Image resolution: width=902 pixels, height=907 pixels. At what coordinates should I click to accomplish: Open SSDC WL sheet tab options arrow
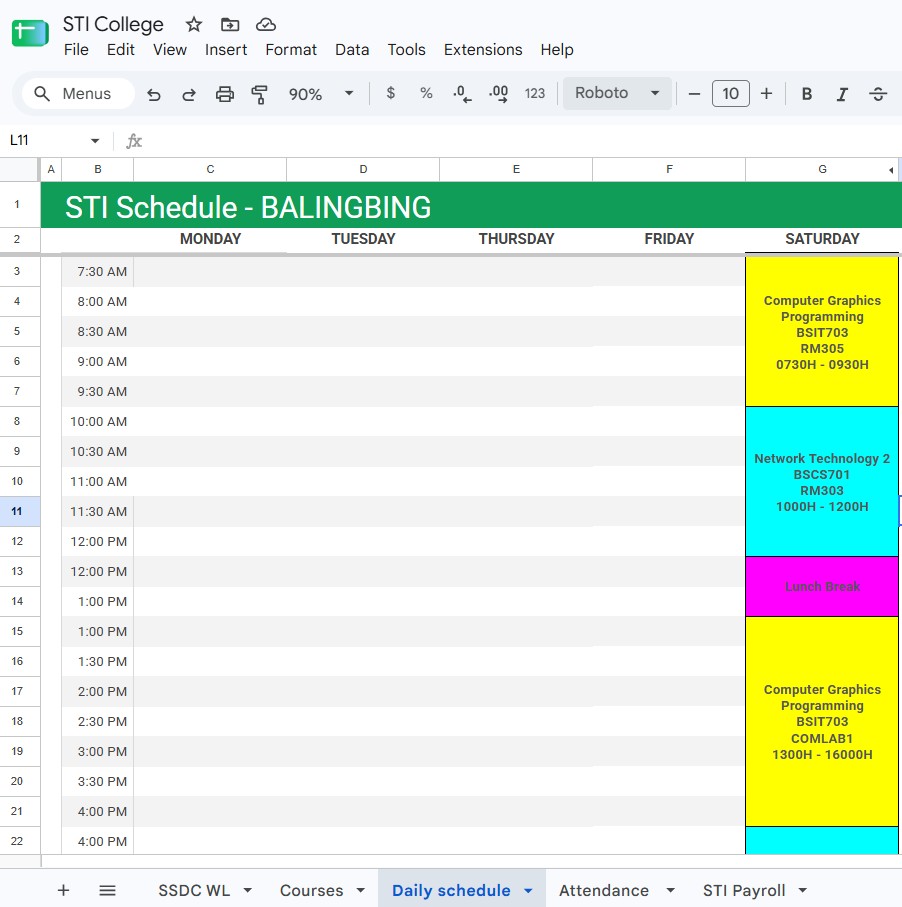tap(248, 890)
